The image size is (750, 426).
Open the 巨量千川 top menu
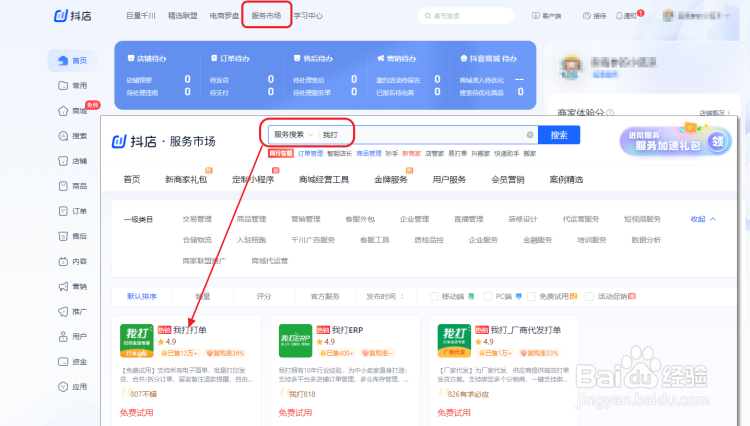click(141, 16)
